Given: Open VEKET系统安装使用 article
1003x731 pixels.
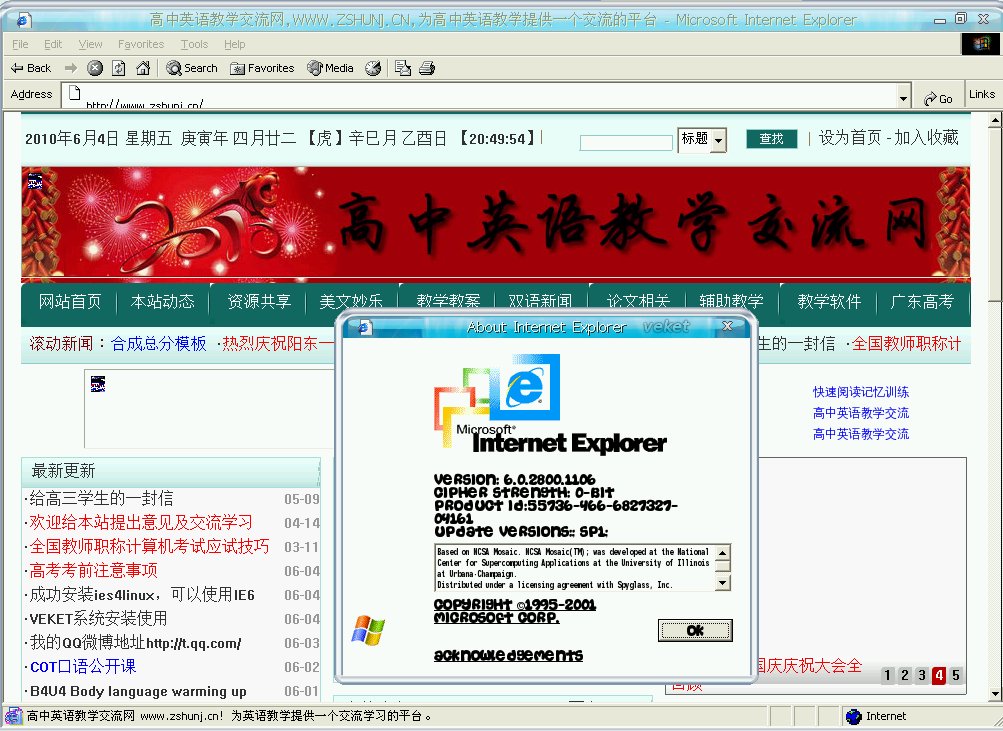Looking at the screenshot, I should coord(98,618).
